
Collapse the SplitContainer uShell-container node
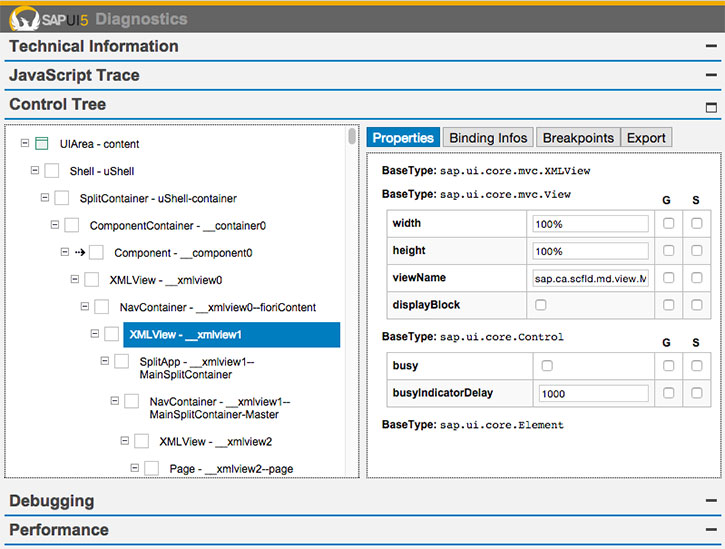45,197
